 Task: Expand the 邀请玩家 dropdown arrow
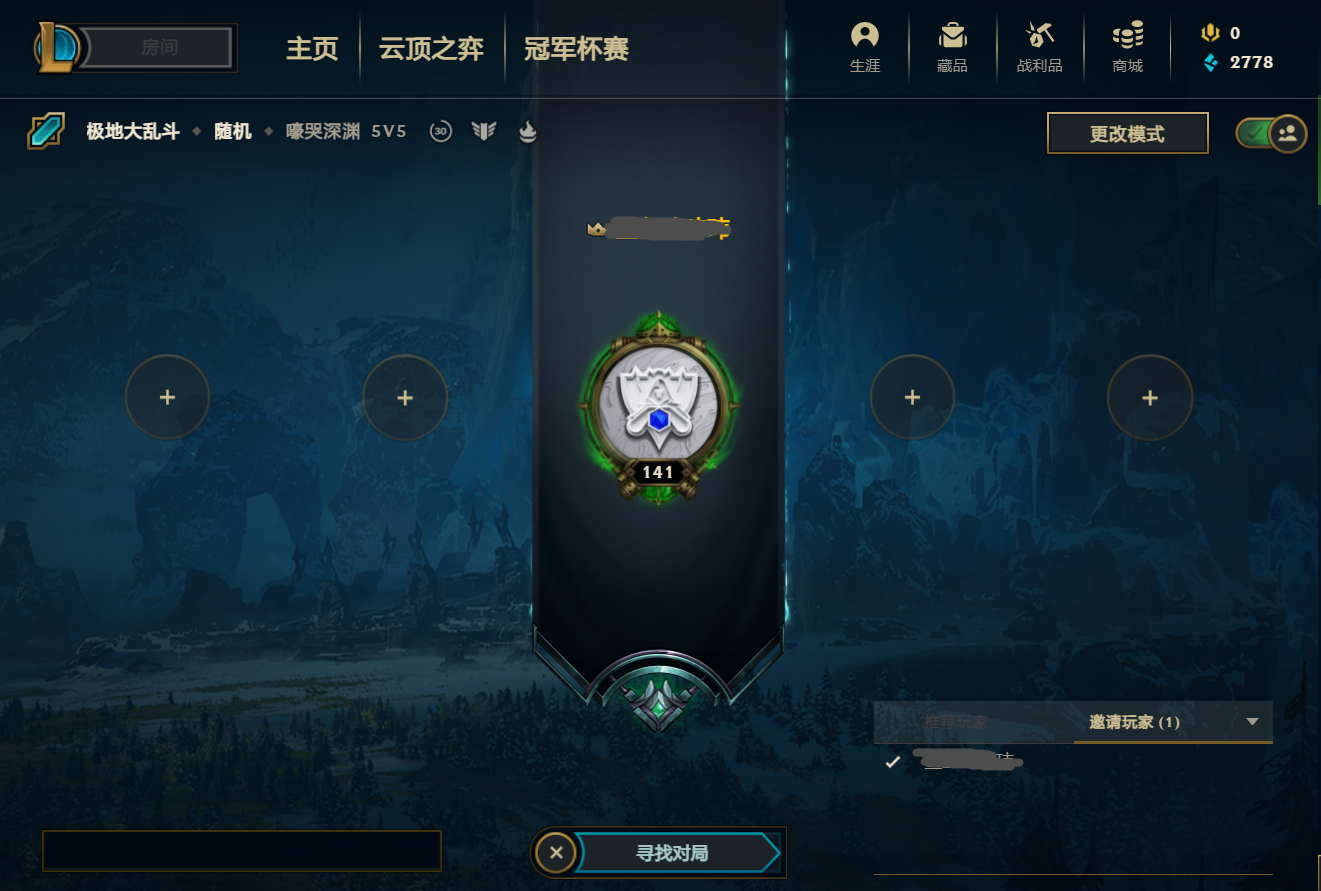tap(1253, 722)
